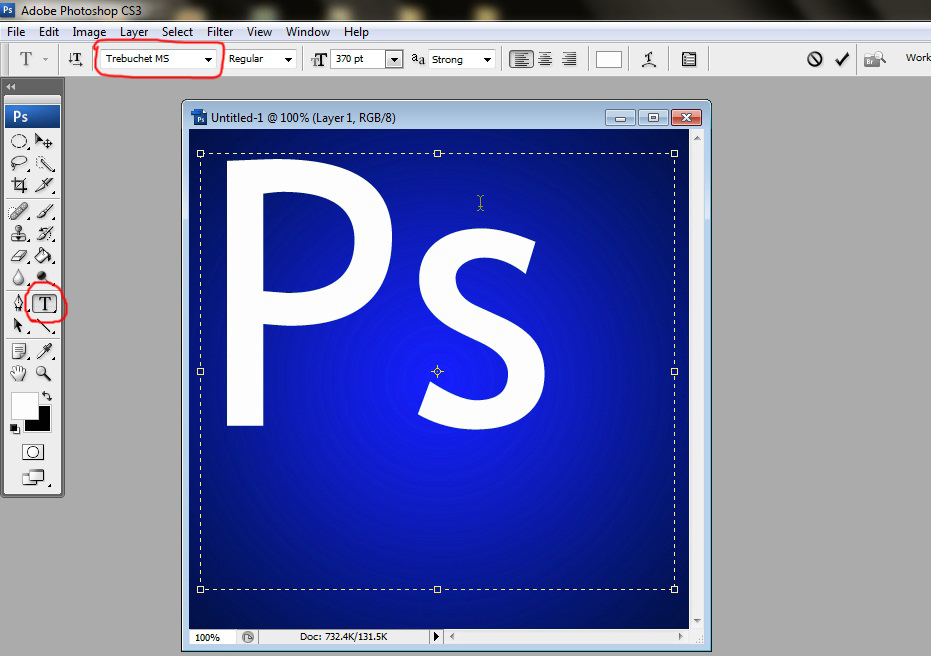Cancel the current text edit
Screen dimensions: 931x656
click(813, 58)
